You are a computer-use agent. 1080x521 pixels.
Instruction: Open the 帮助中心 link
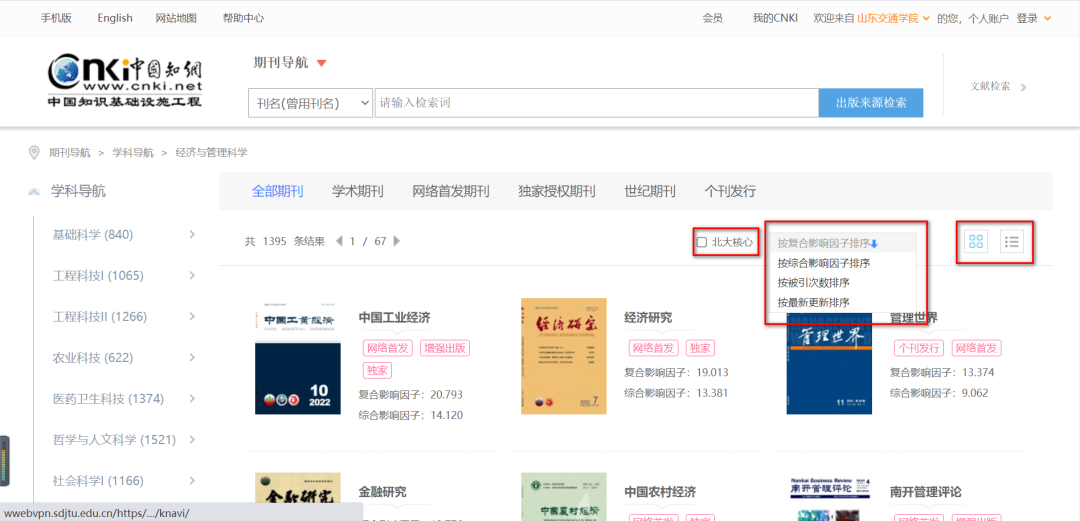click(243, 18)
